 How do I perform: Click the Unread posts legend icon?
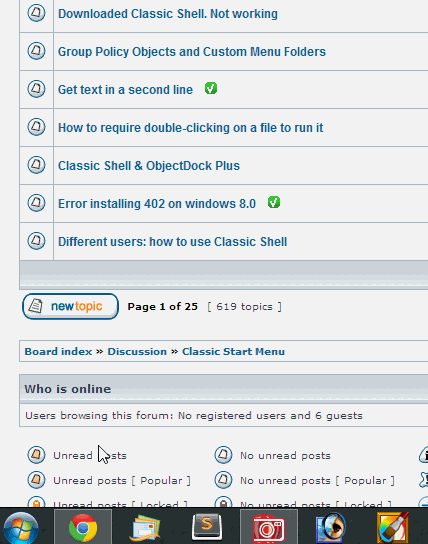tap(36, 454)
